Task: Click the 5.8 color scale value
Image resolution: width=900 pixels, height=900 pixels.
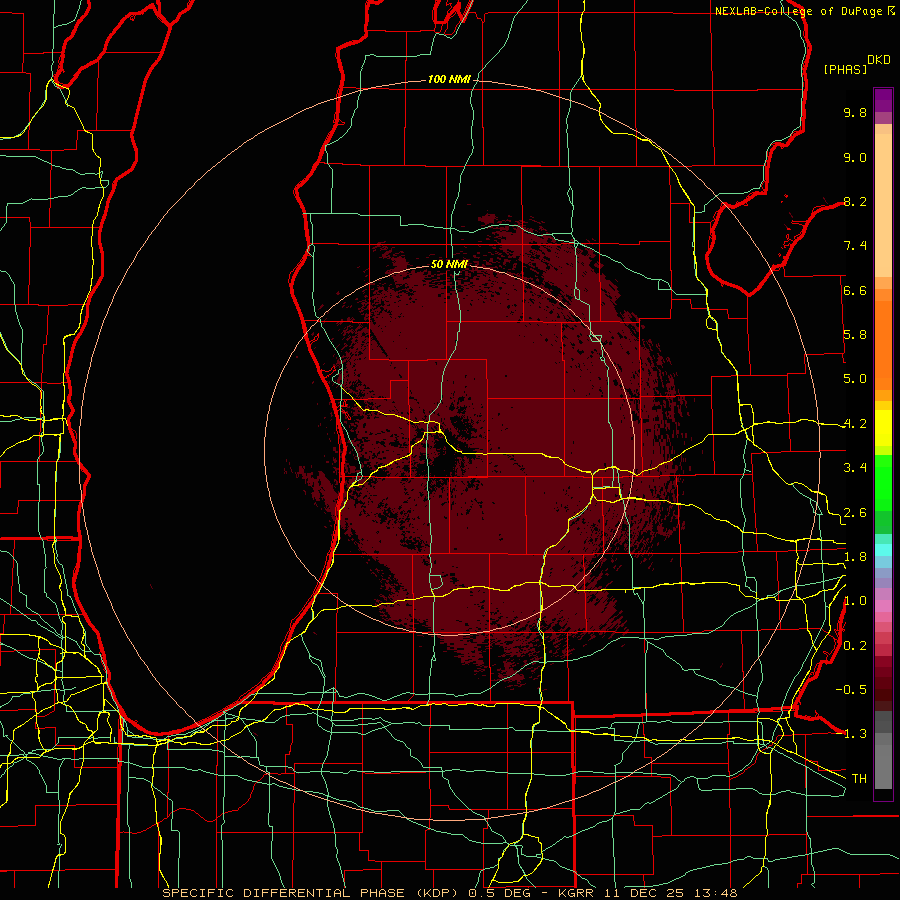Action: point(855,335)
